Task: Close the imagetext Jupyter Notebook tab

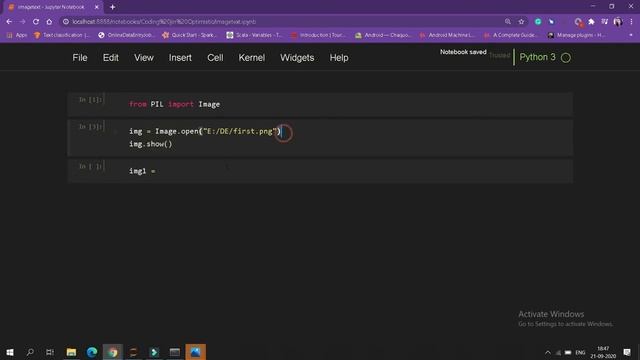Action: [97, 7]
